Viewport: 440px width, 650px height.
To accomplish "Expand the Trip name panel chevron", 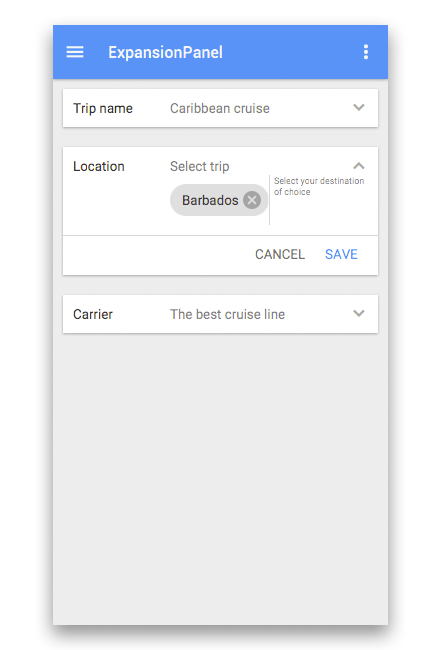I will 359,108.
